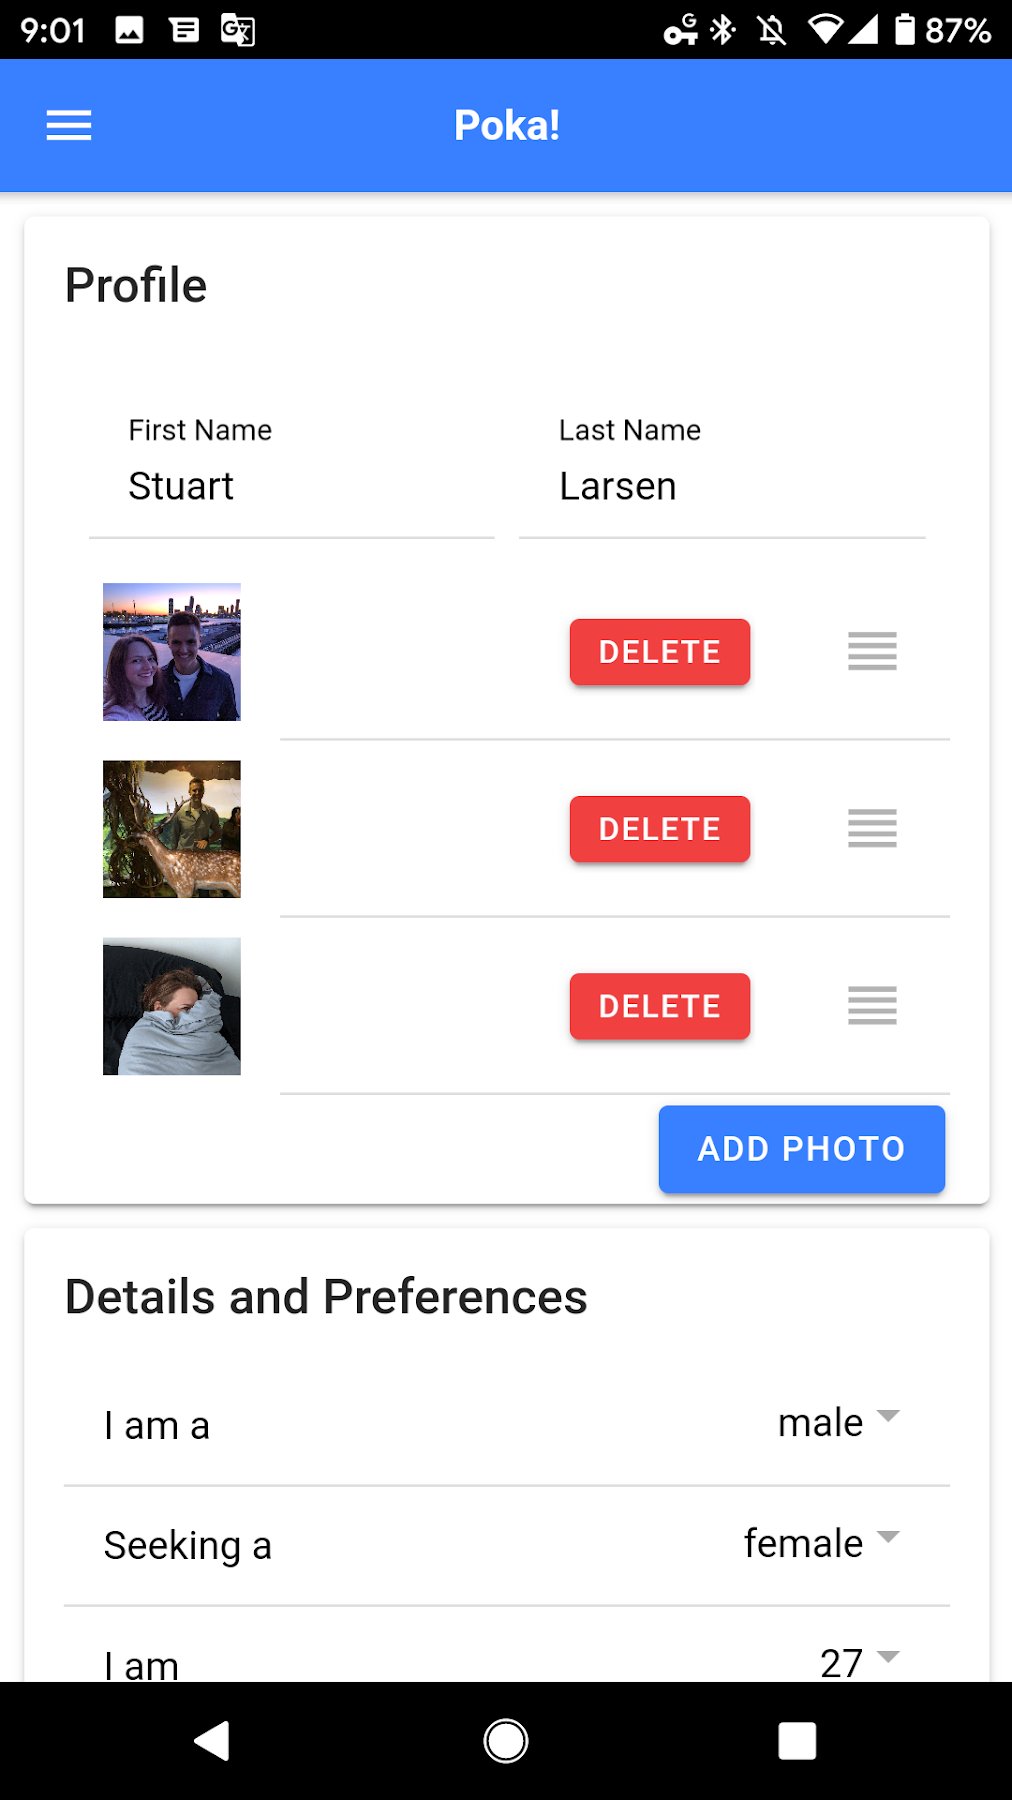Screen dimensions: 1012x1800
Task: Open the couple selfie thumbnail
Action: point(172,652)
